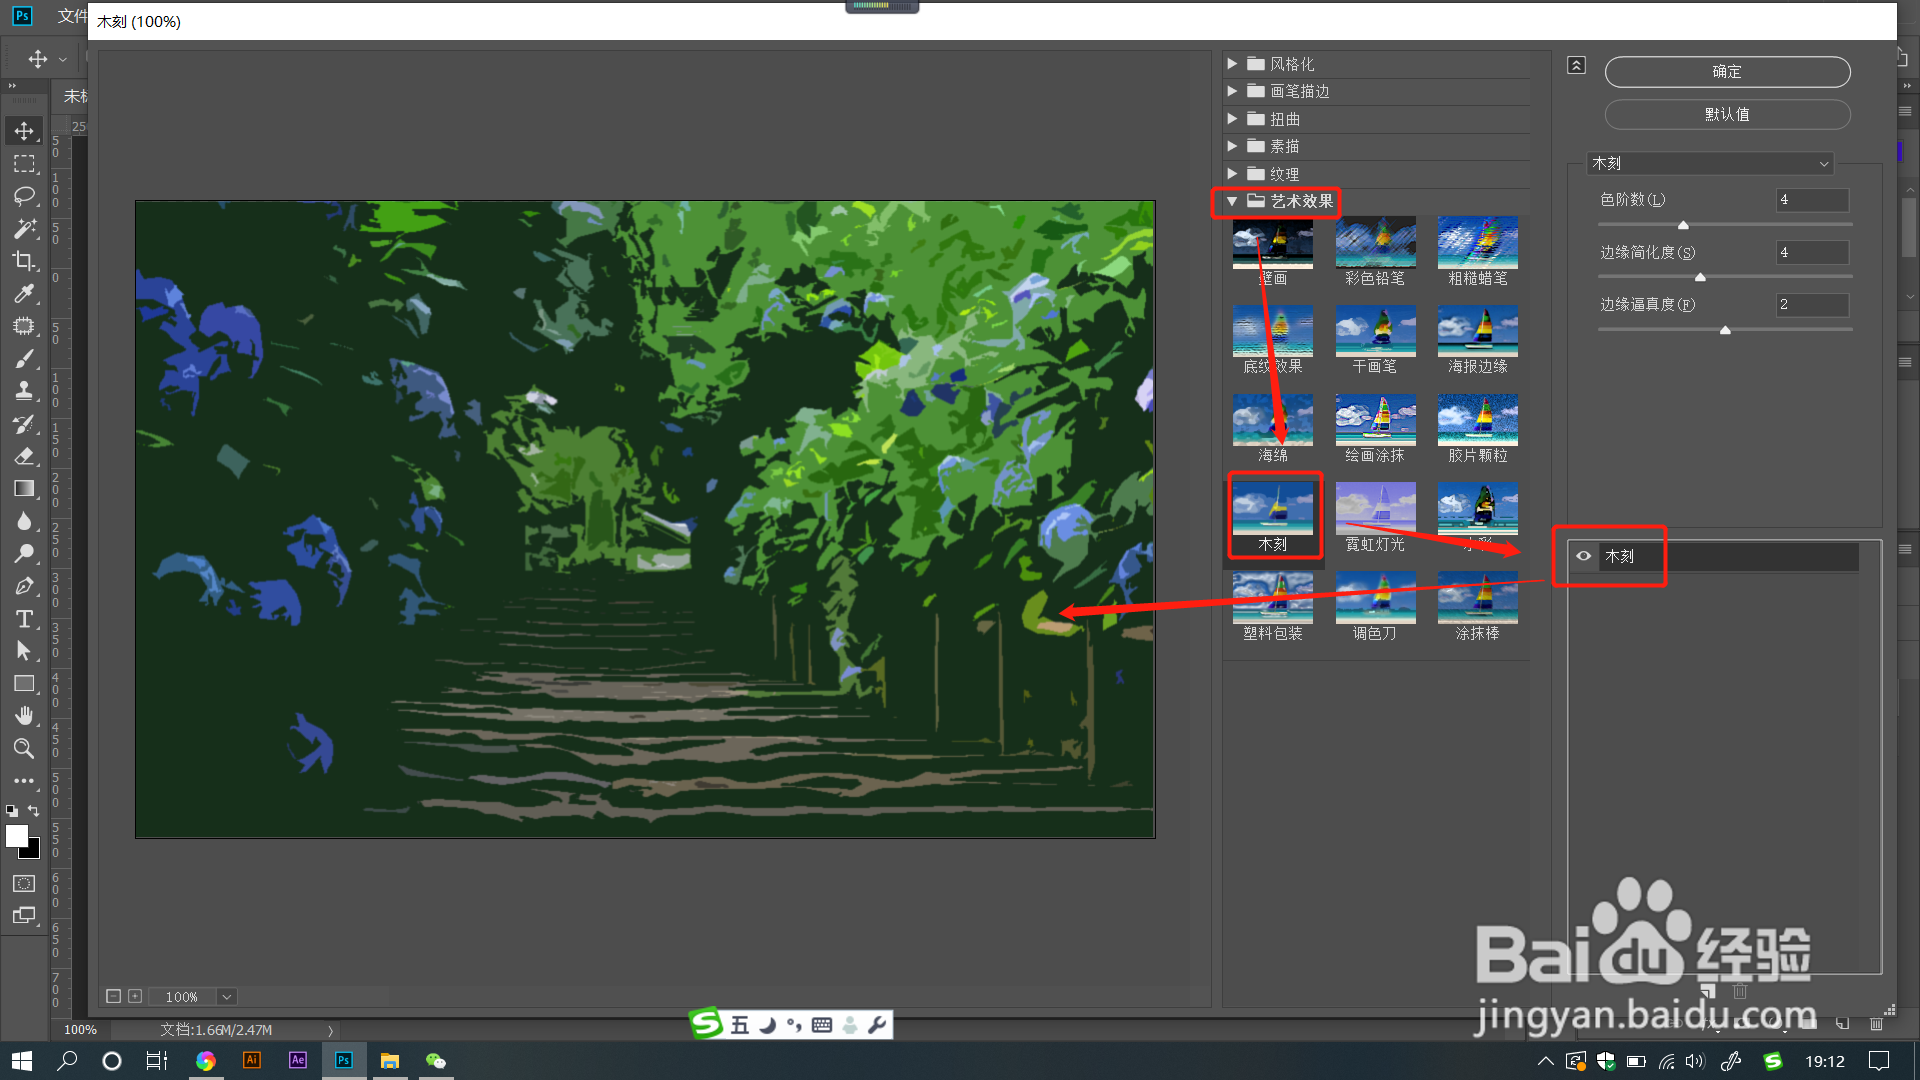
Task: Select the Eyedropper tool
Action: (24, 294)
